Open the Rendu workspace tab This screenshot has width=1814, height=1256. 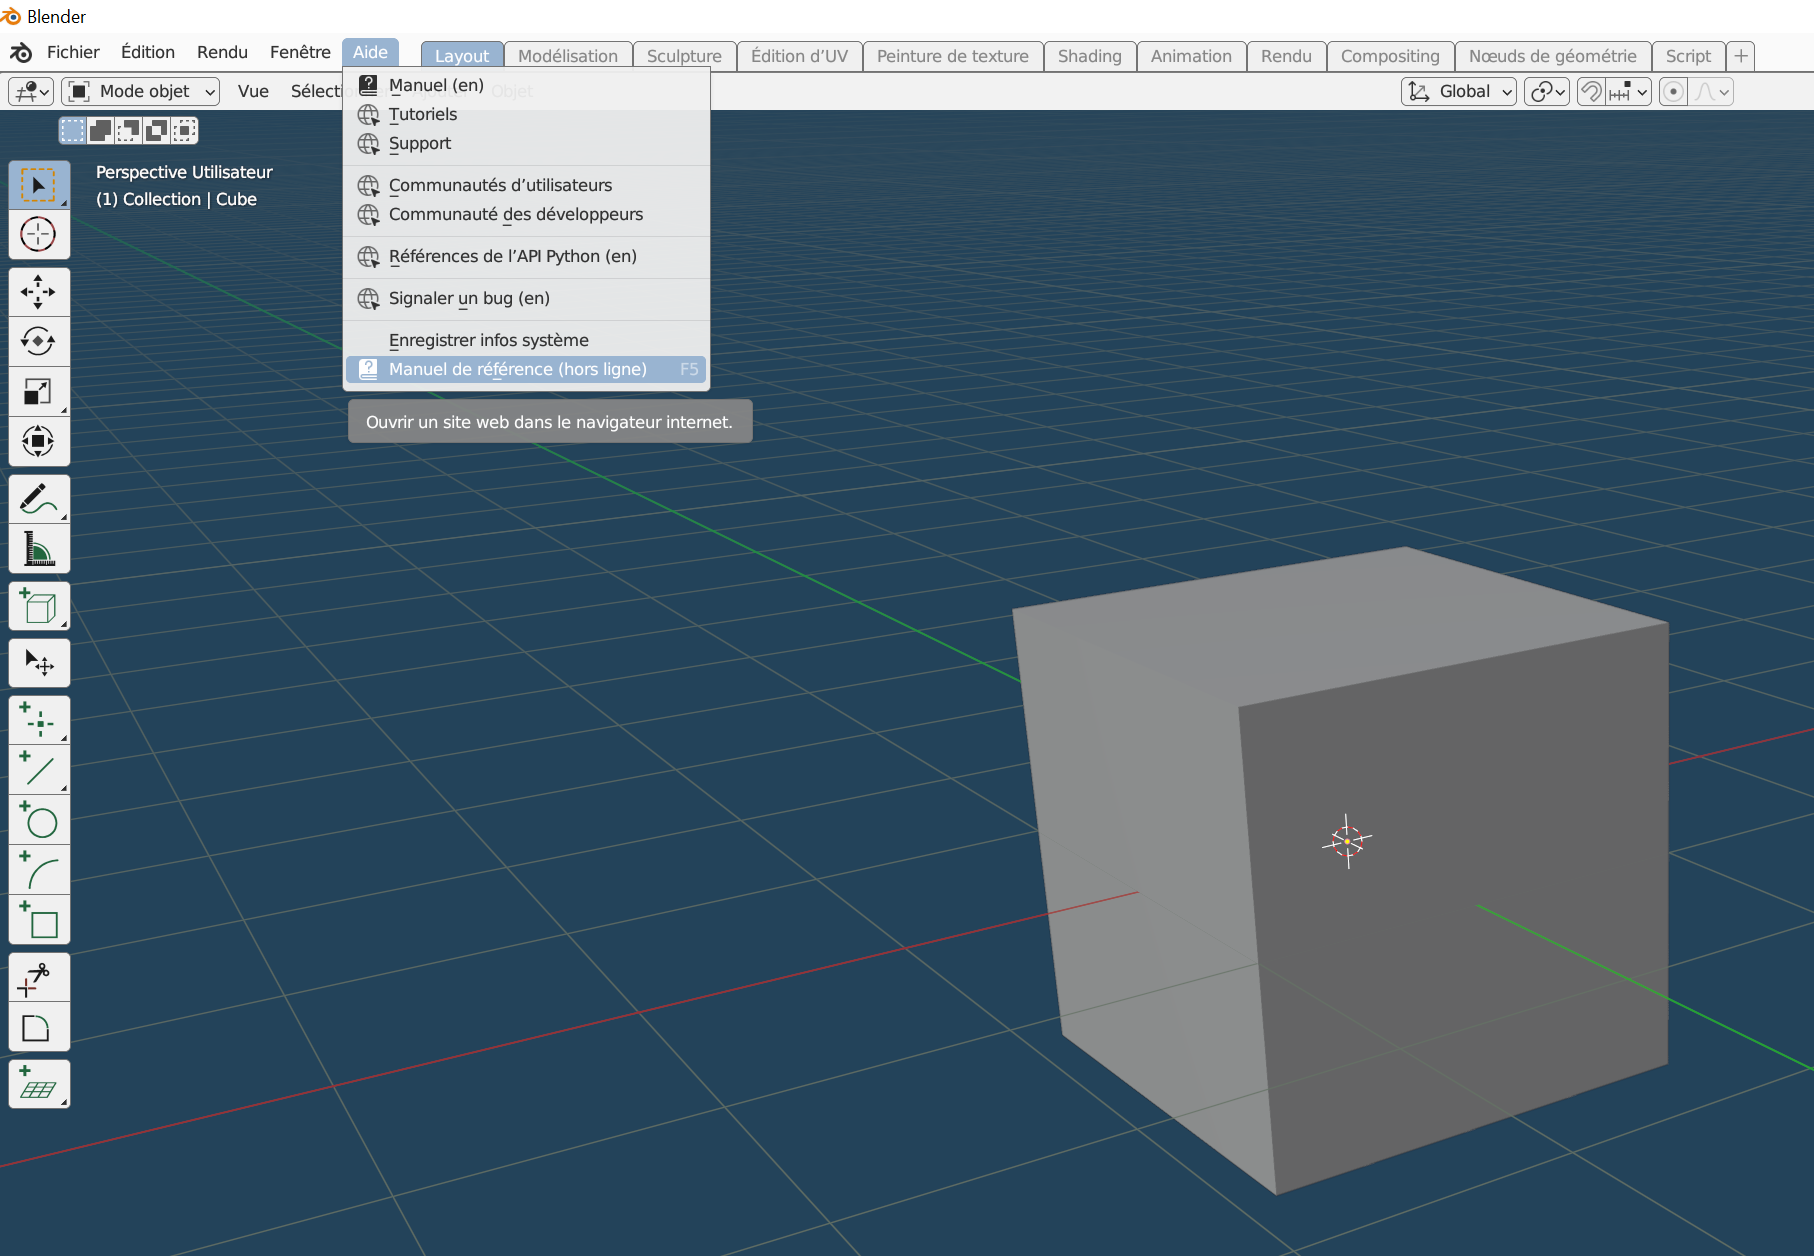tap(1286, 56)
